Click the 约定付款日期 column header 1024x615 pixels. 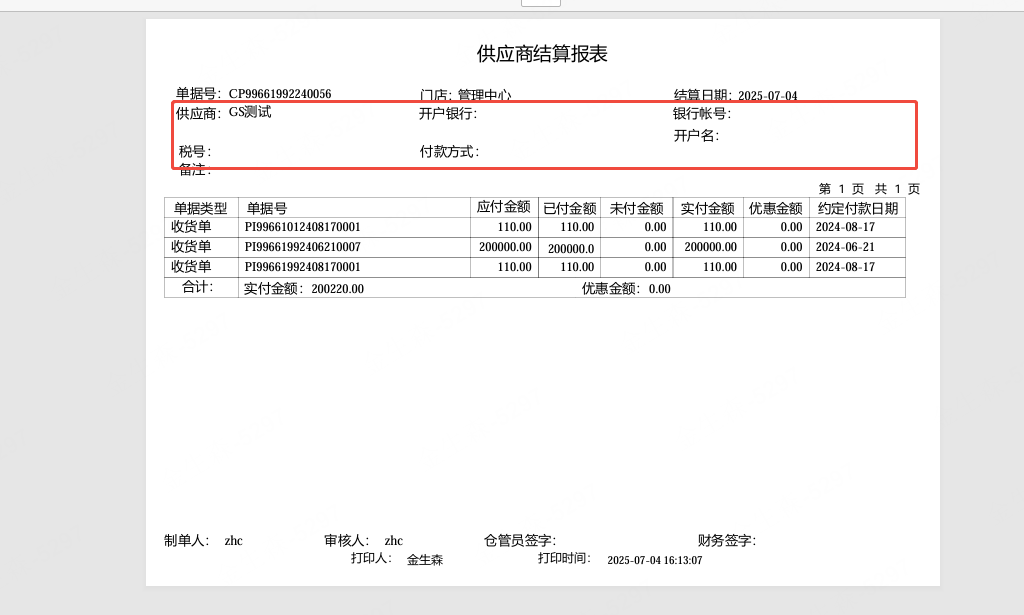(858, 208)
